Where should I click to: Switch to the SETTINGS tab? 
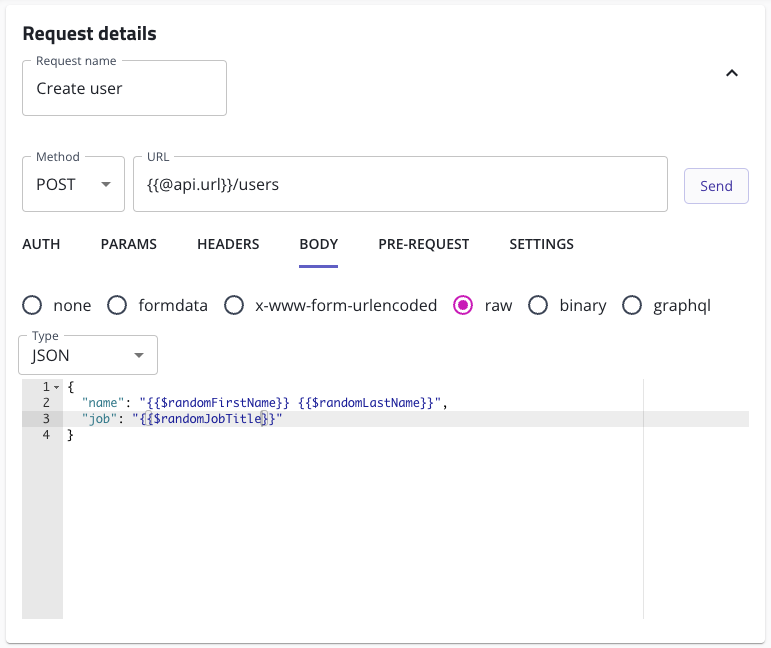(541, 244)
